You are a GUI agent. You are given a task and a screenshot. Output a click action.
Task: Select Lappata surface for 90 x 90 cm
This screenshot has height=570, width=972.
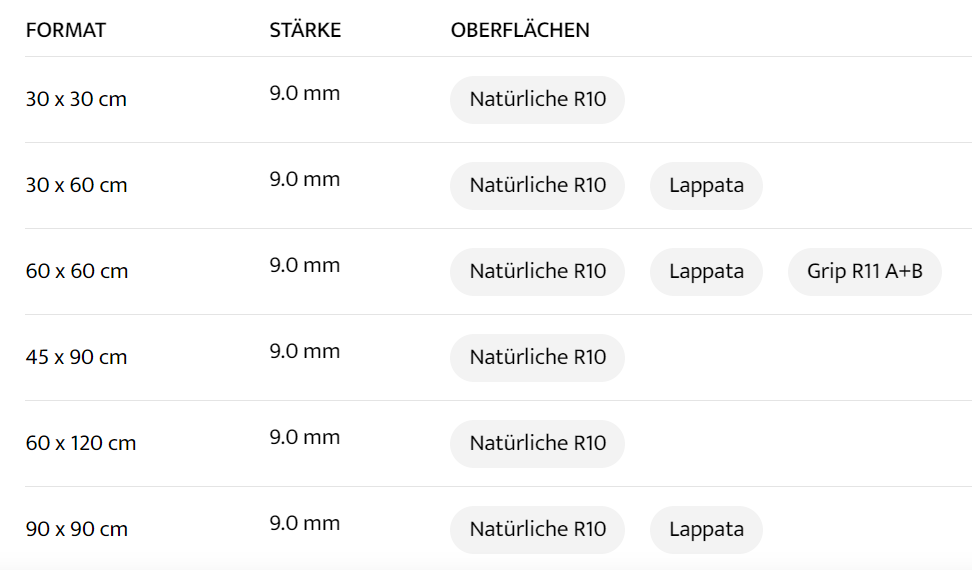[706, 530]
